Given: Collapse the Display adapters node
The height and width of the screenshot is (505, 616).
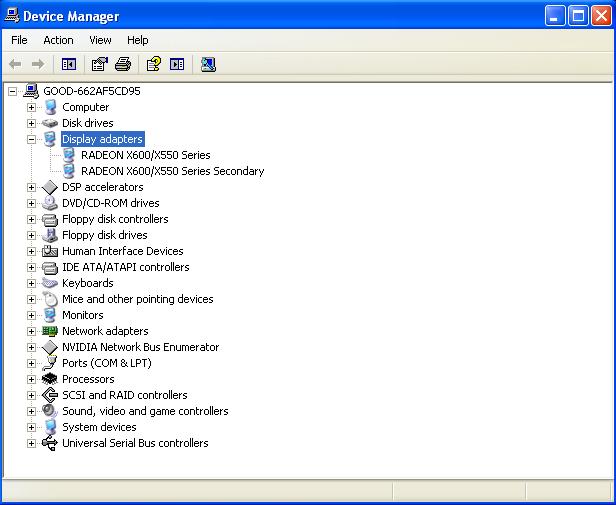Looking at the screenshot, I should 31,140.
